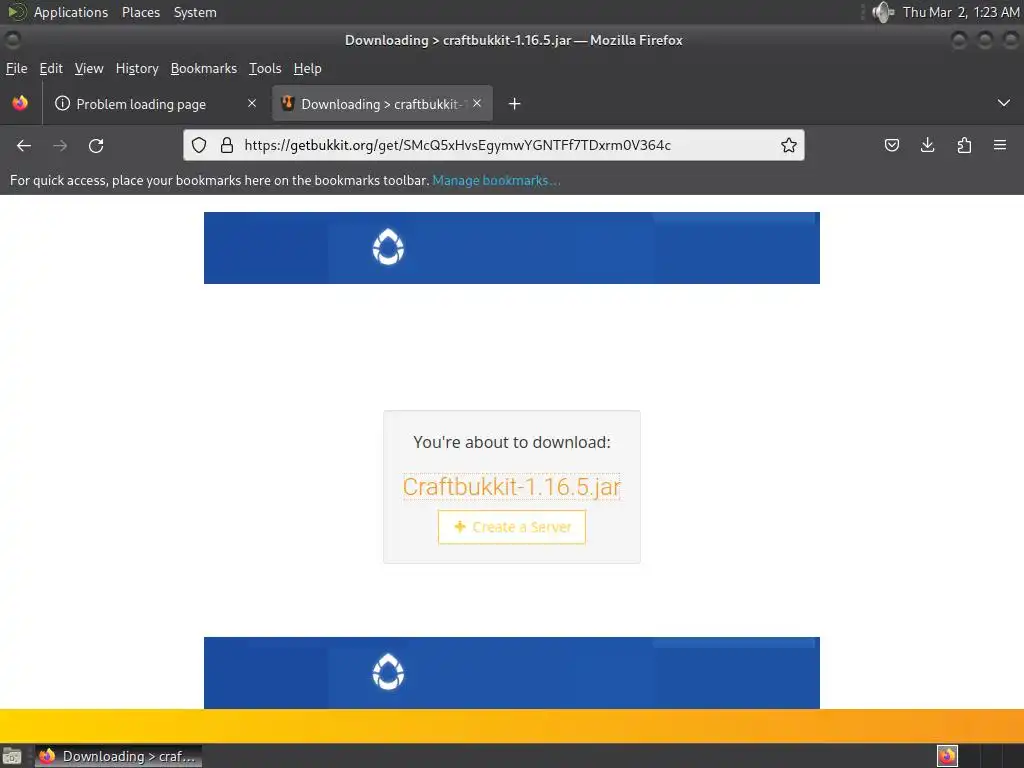Open the Applications menu
Screen dimensions: 1024x768
[x=71, y=12]
